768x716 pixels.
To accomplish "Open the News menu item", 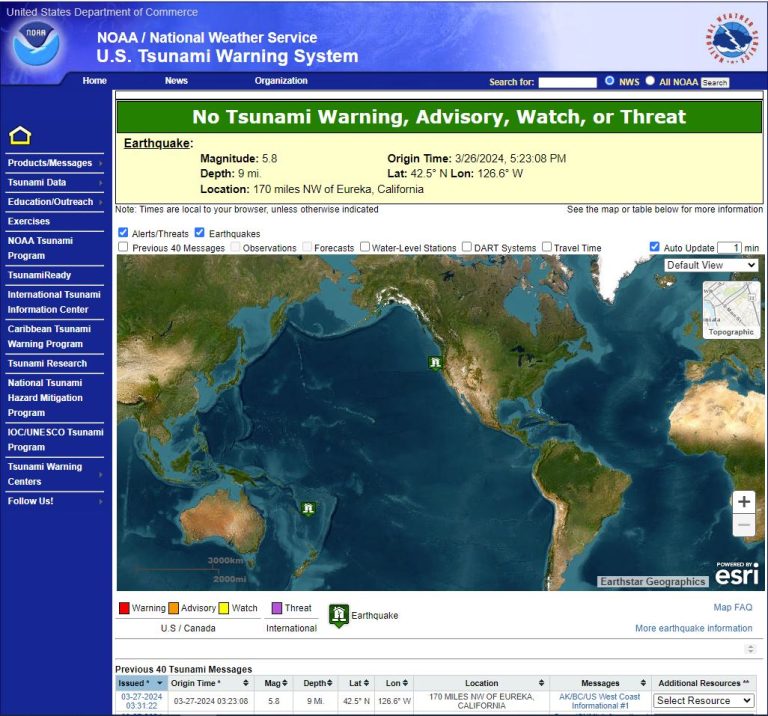I will click(176, 81).
